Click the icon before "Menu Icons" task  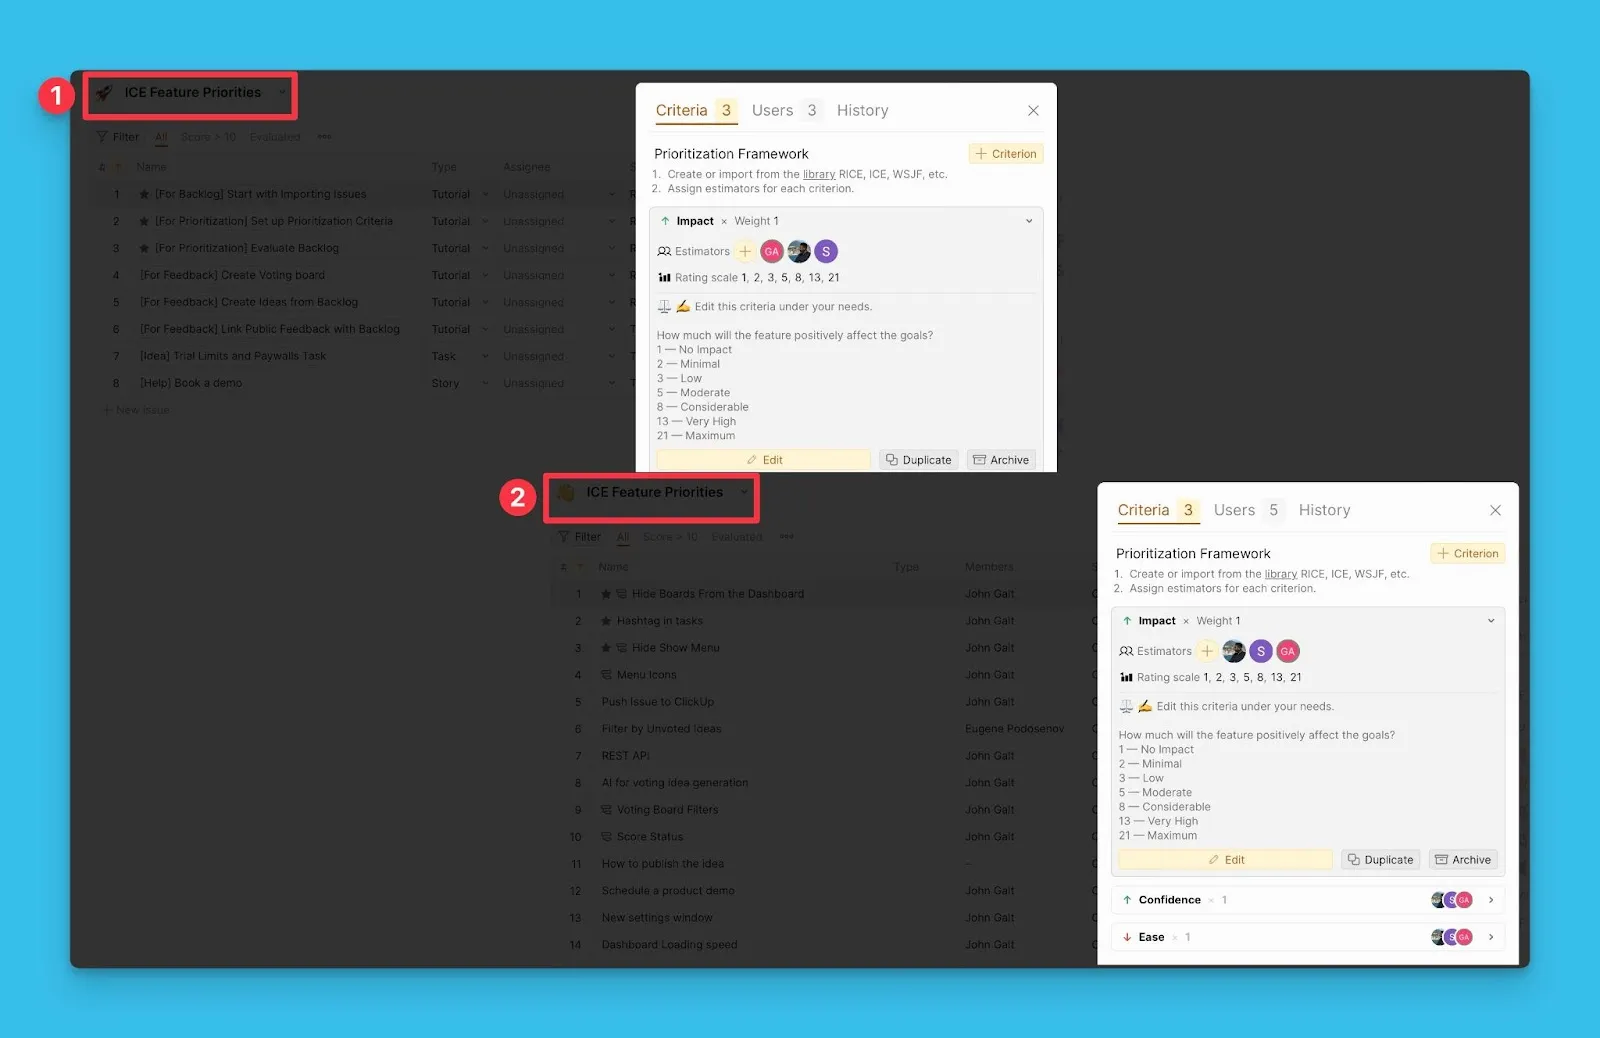[606, 675]
